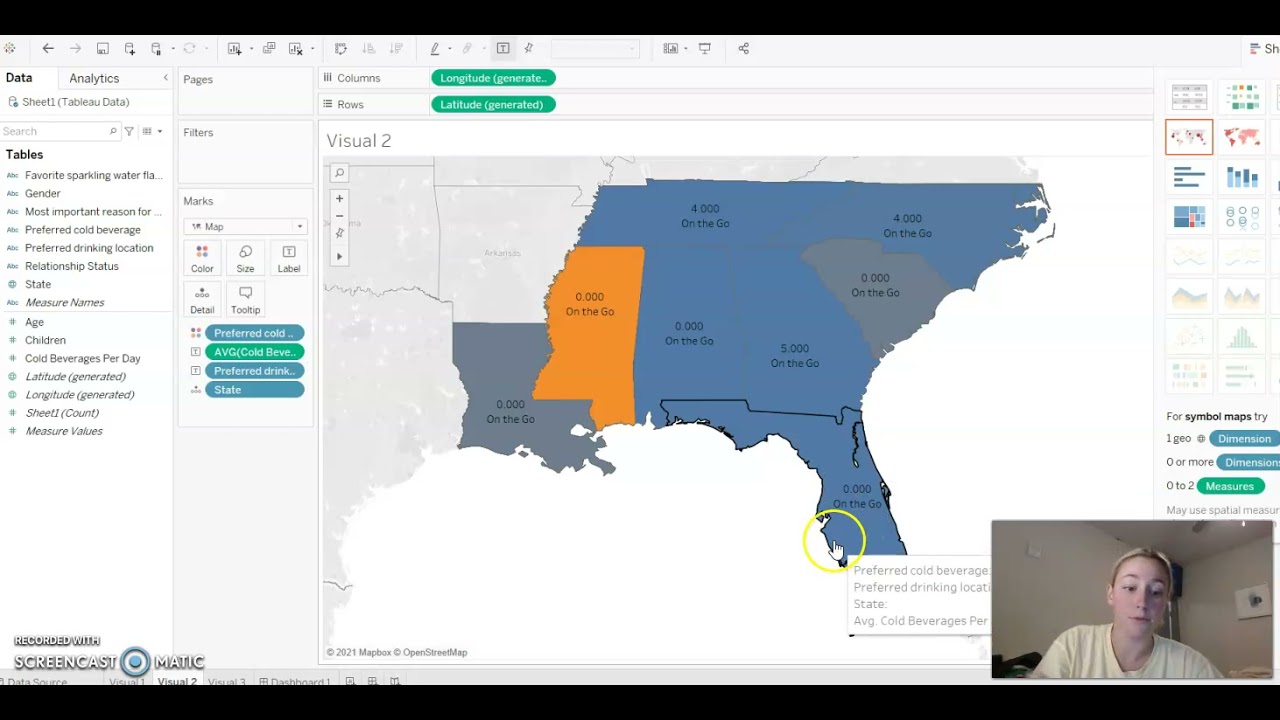
Task: Click the redo forward arrow
Action: click(75, 48)
